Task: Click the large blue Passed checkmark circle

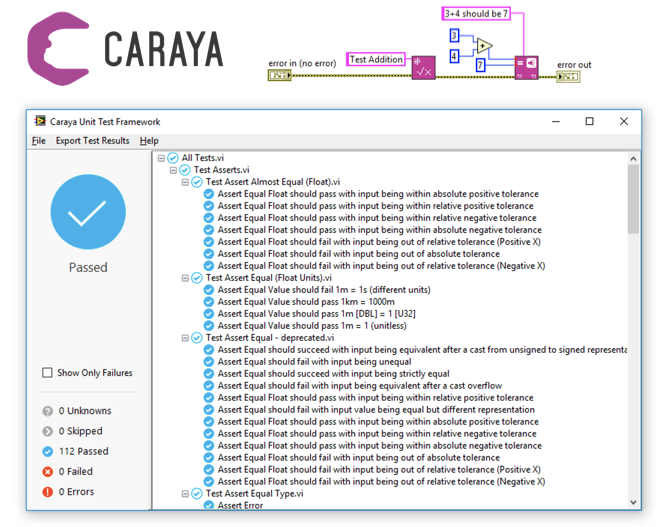Action: 88,211
